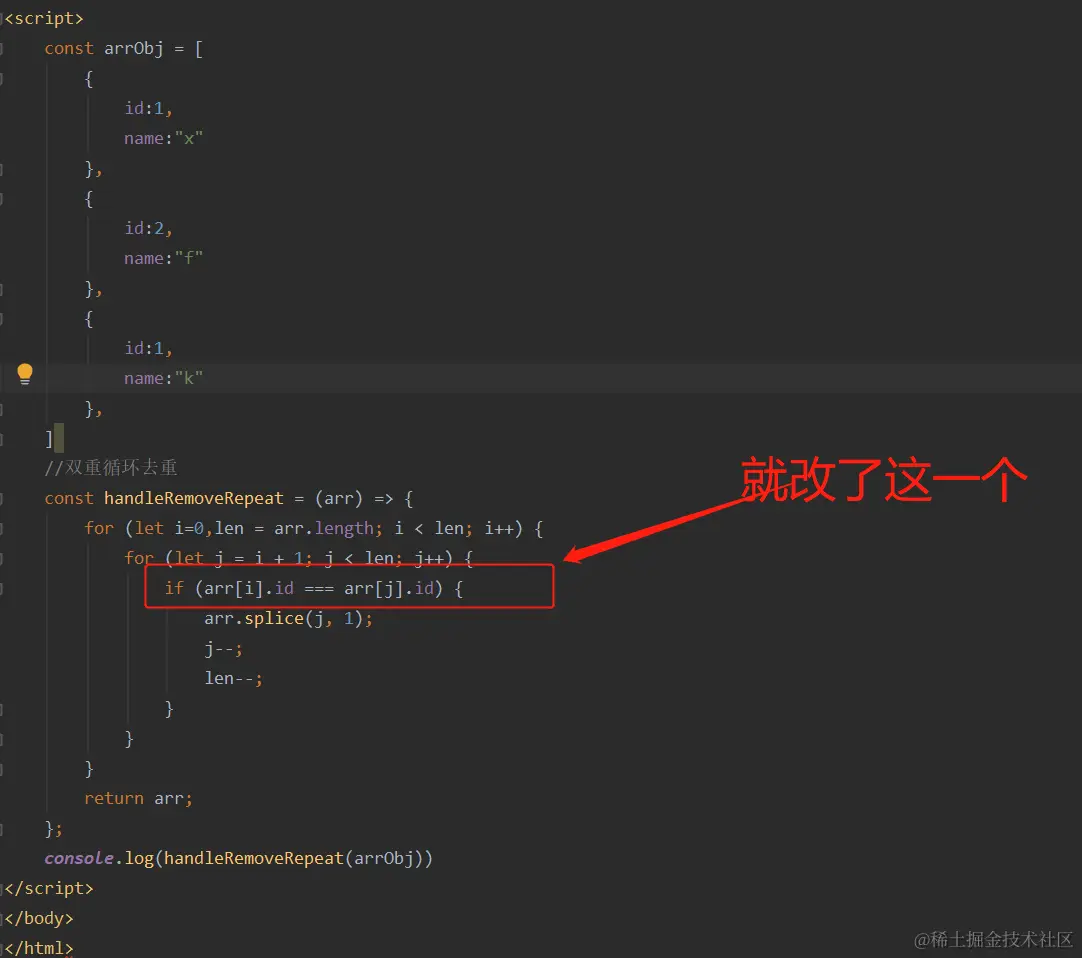Click the id:1 line above name:"x"

[x=148, y=108]
